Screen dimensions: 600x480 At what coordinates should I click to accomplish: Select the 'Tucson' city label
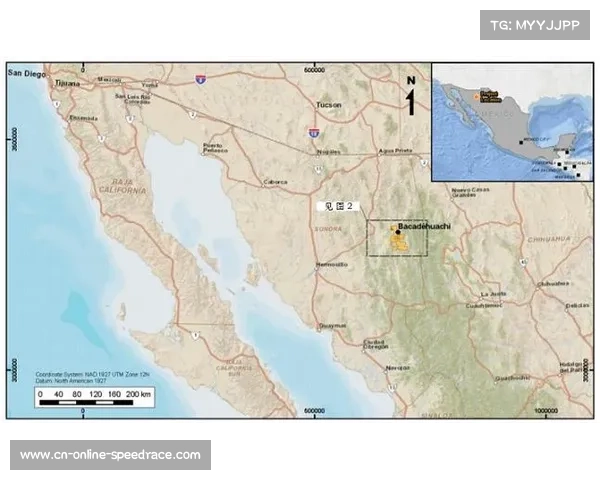pyautogui.click(x=329, y=104)
